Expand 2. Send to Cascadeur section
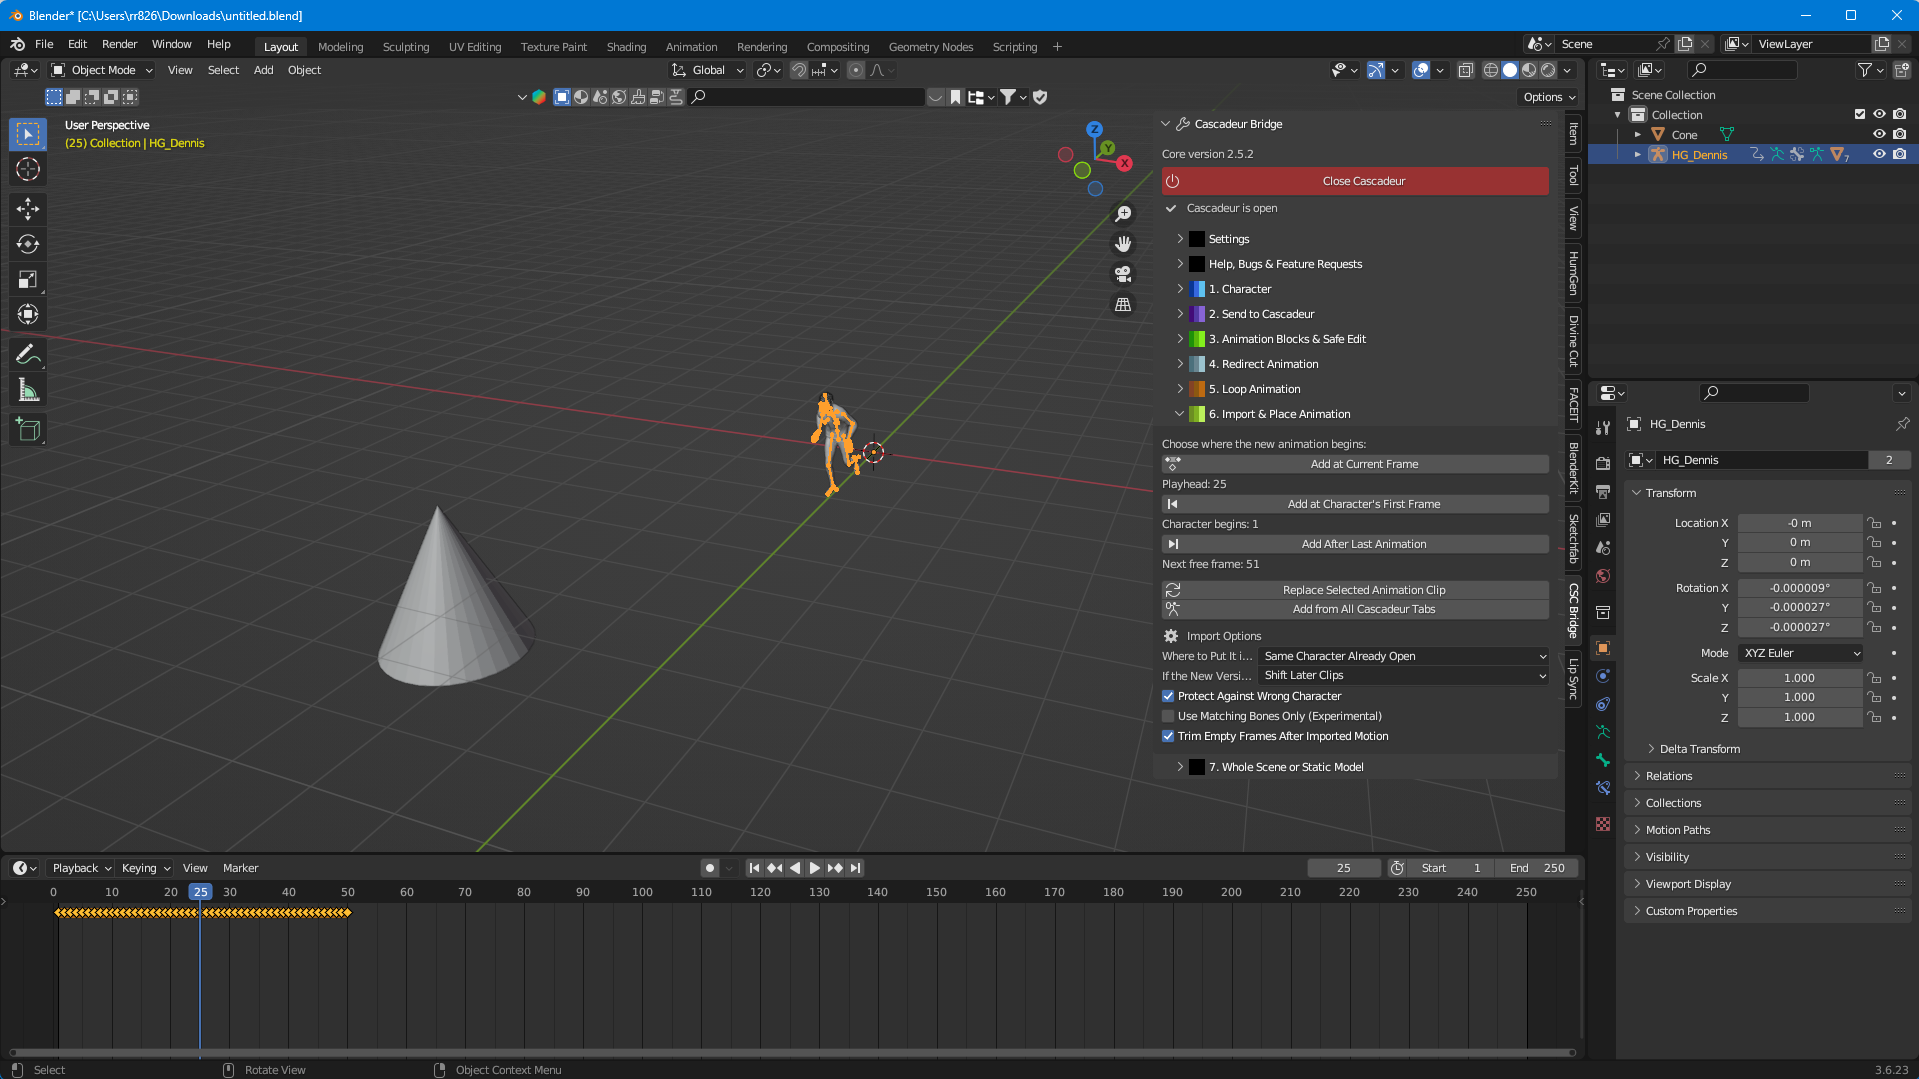Viewport: 1919px width, 1079px height. click(1180, 314)
